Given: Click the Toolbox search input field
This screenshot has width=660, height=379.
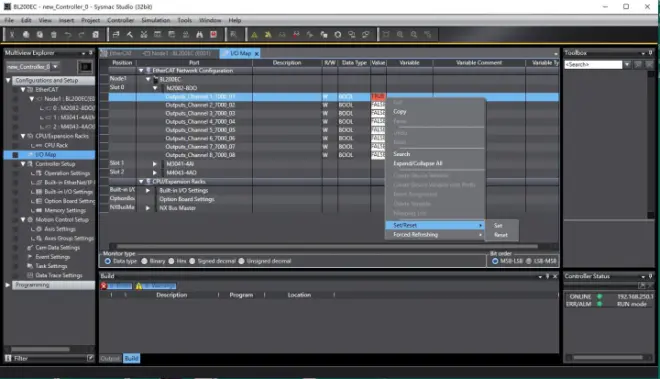Looking at the screenshot, I should coord(593,64).
